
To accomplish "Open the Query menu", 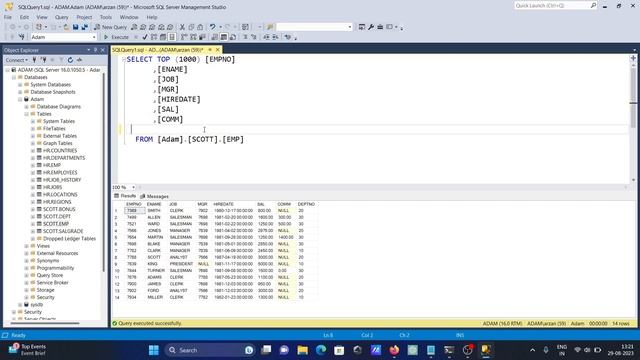I will click(62, 17).
